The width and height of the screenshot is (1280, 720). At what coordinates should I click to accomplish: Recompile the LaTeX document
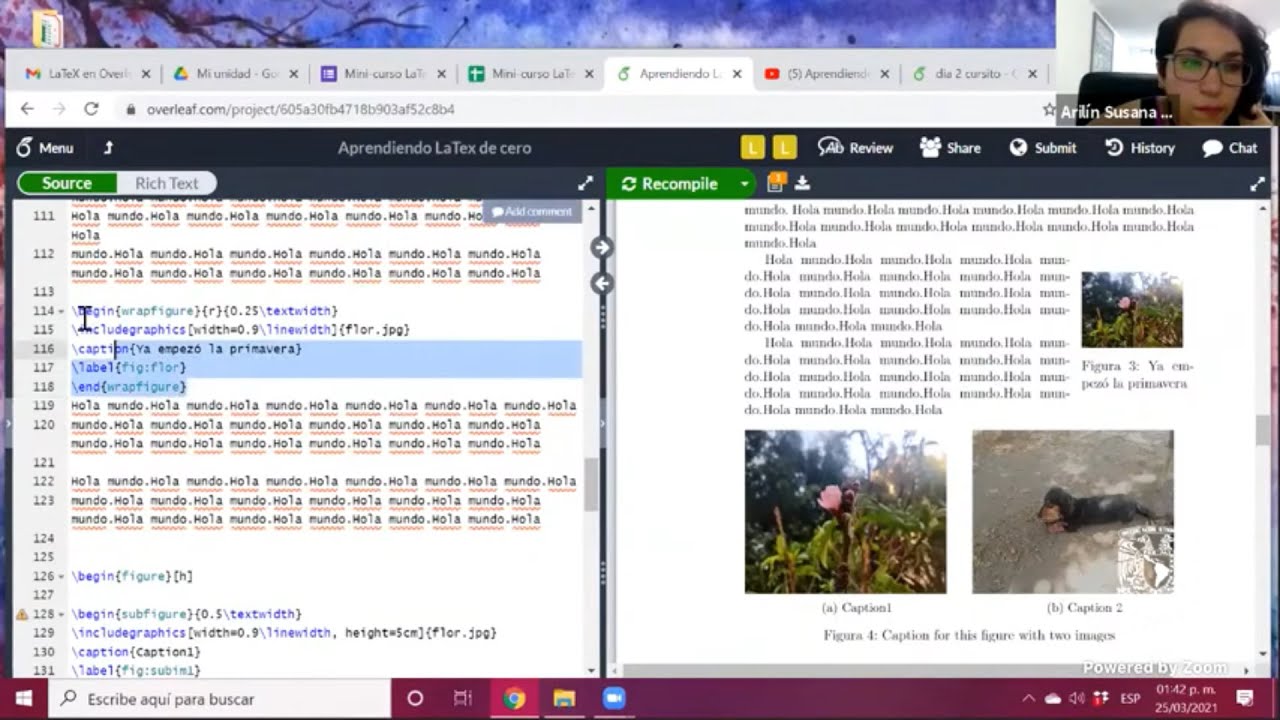tap(670, 183)
